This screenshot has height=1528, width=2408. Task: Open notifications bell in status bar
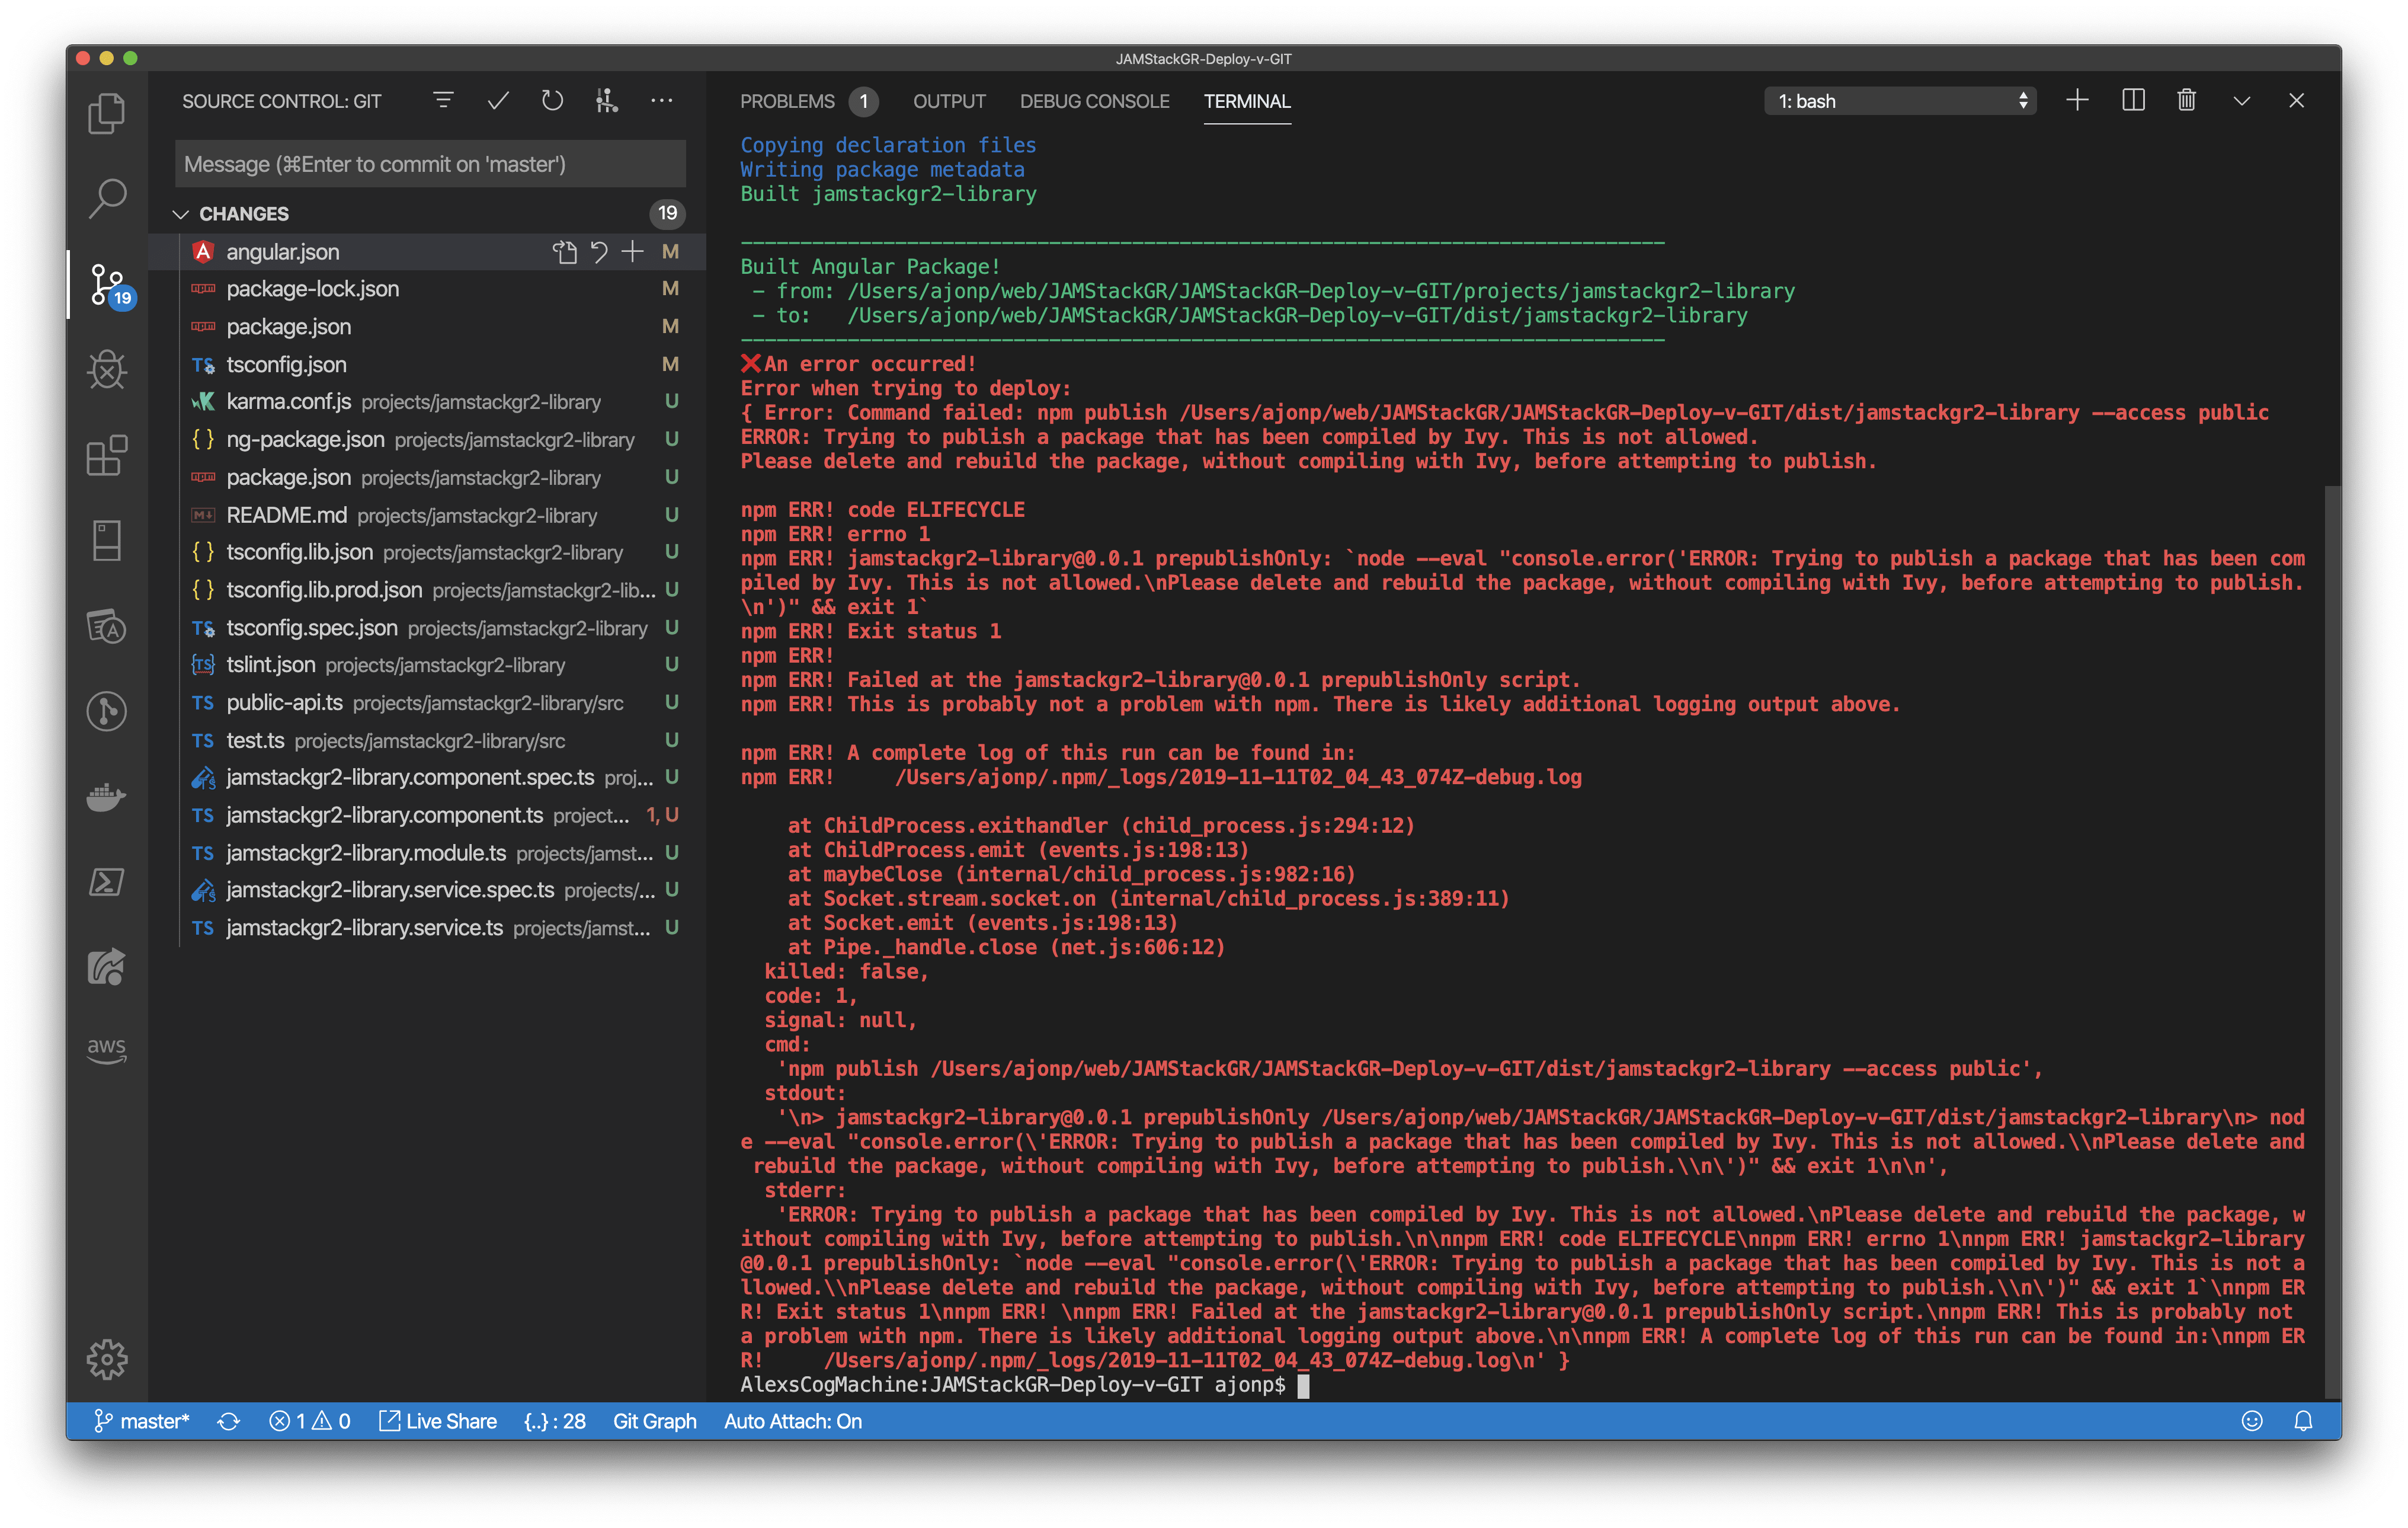coord(2303,1421)
